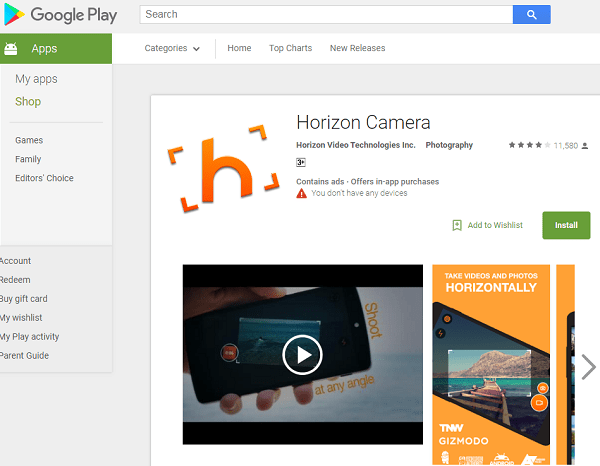600x466 pixels.
Task: Click 'You don't have any devices' message
Action: point(359,193)
